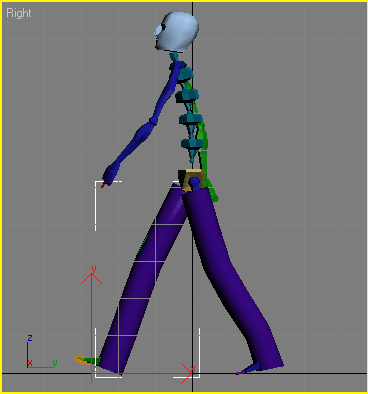Click the Right viewport label
The width and height of the screenshot is (368, 394).
(x=19, y=13)
